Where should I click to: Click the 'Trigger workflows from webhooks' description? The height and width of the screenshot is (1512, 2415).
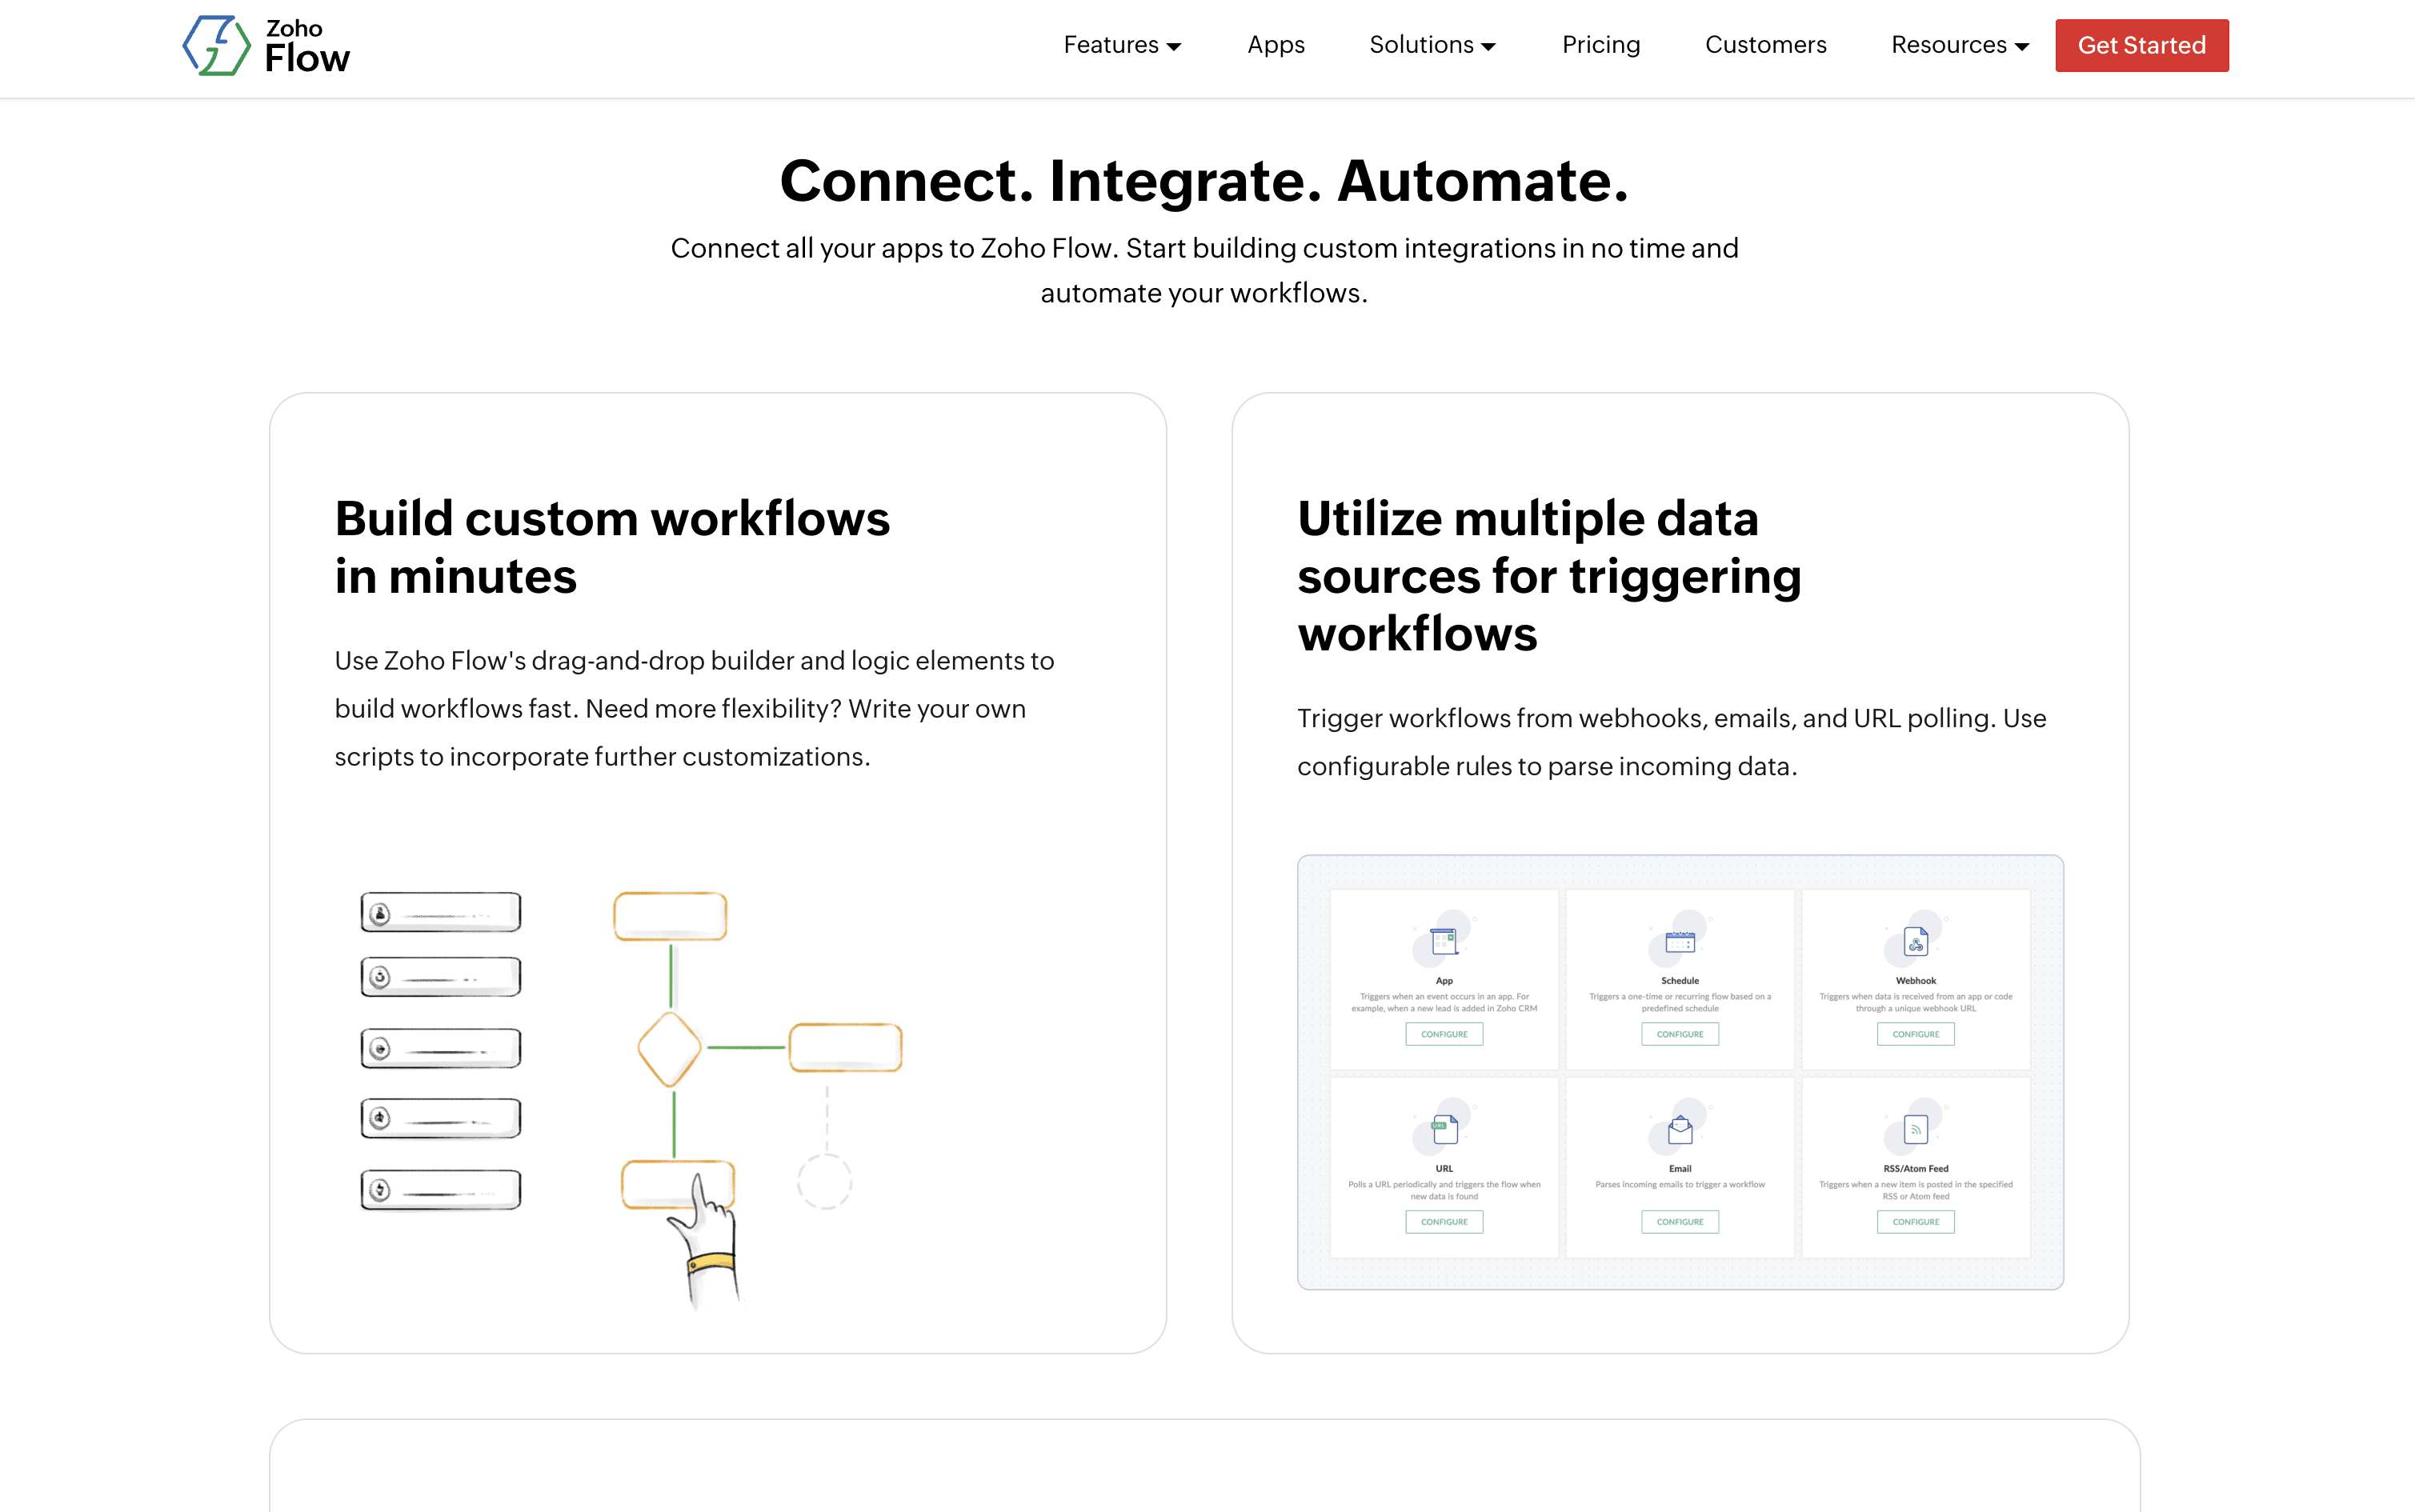point(1672,742)
